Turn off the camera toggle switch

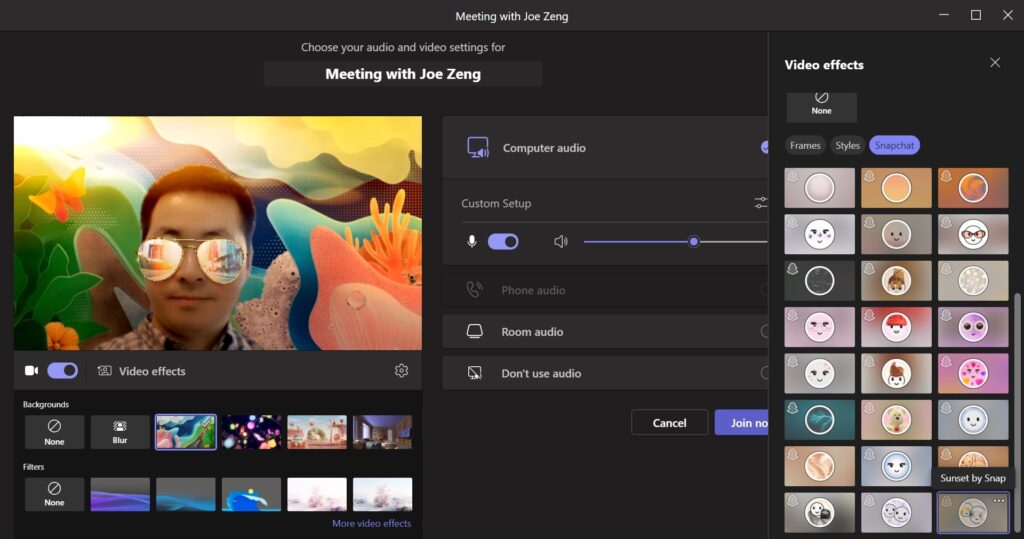coord(62,371)
